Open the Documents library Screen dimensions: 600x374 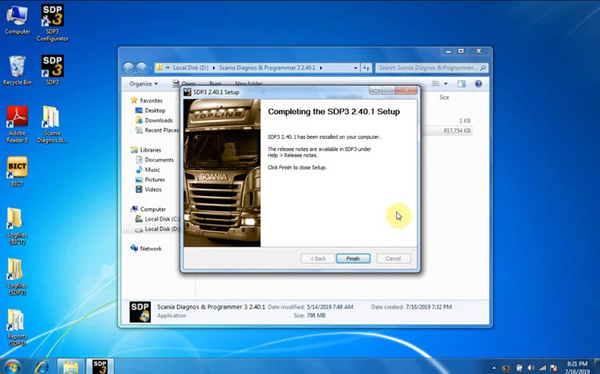[159, 160]
